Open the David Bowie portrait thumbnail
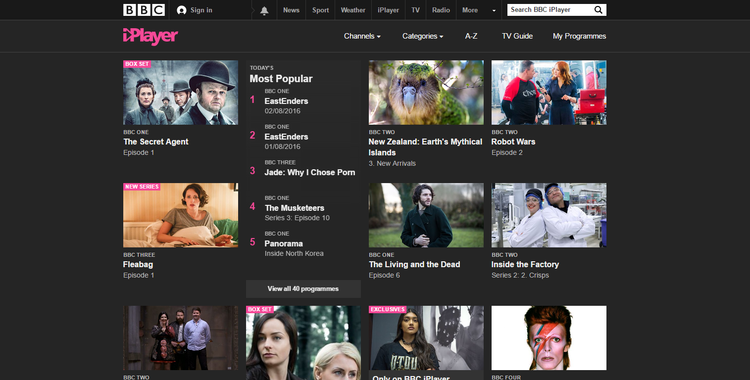The width and height of the screenshot is (750, 380). pos(549,338)
